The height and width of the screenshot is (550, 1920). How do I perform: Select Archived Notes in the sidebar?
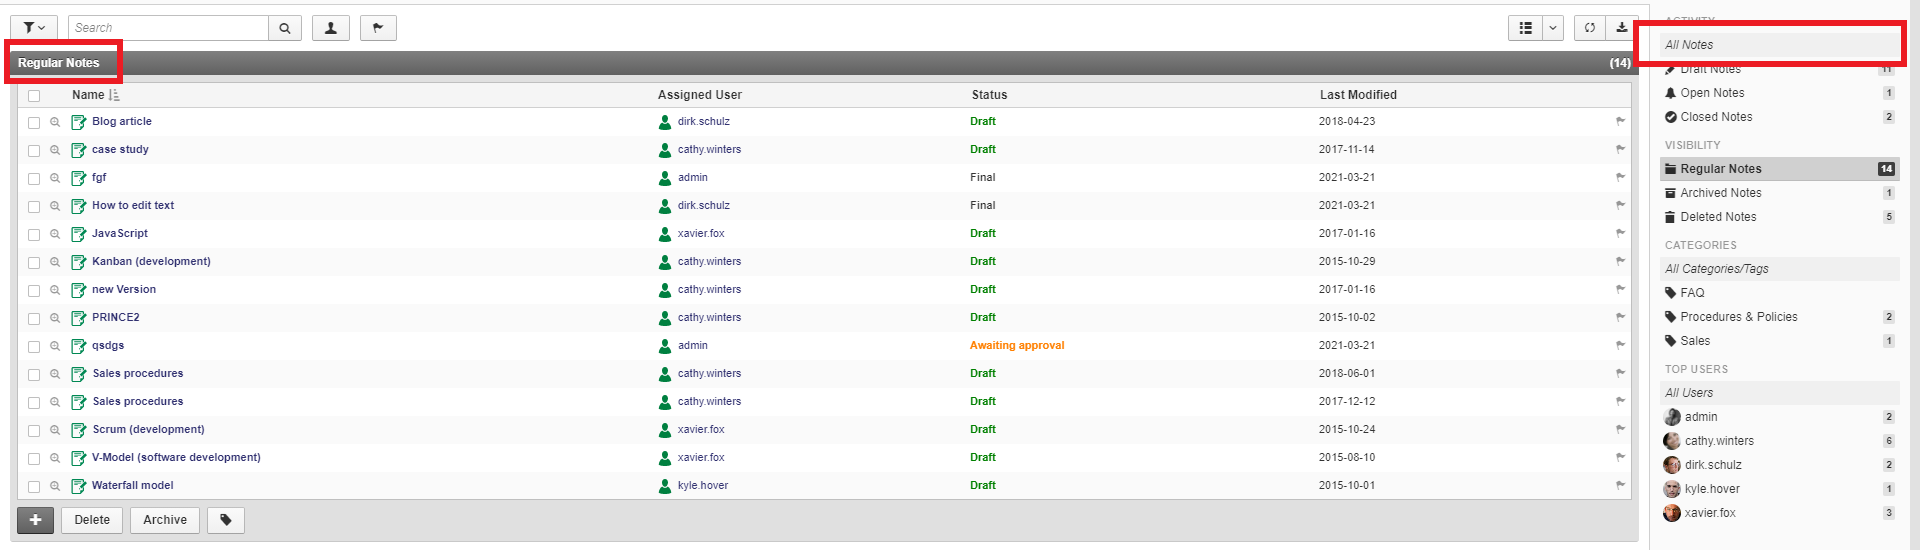(x=1780, y=193)
